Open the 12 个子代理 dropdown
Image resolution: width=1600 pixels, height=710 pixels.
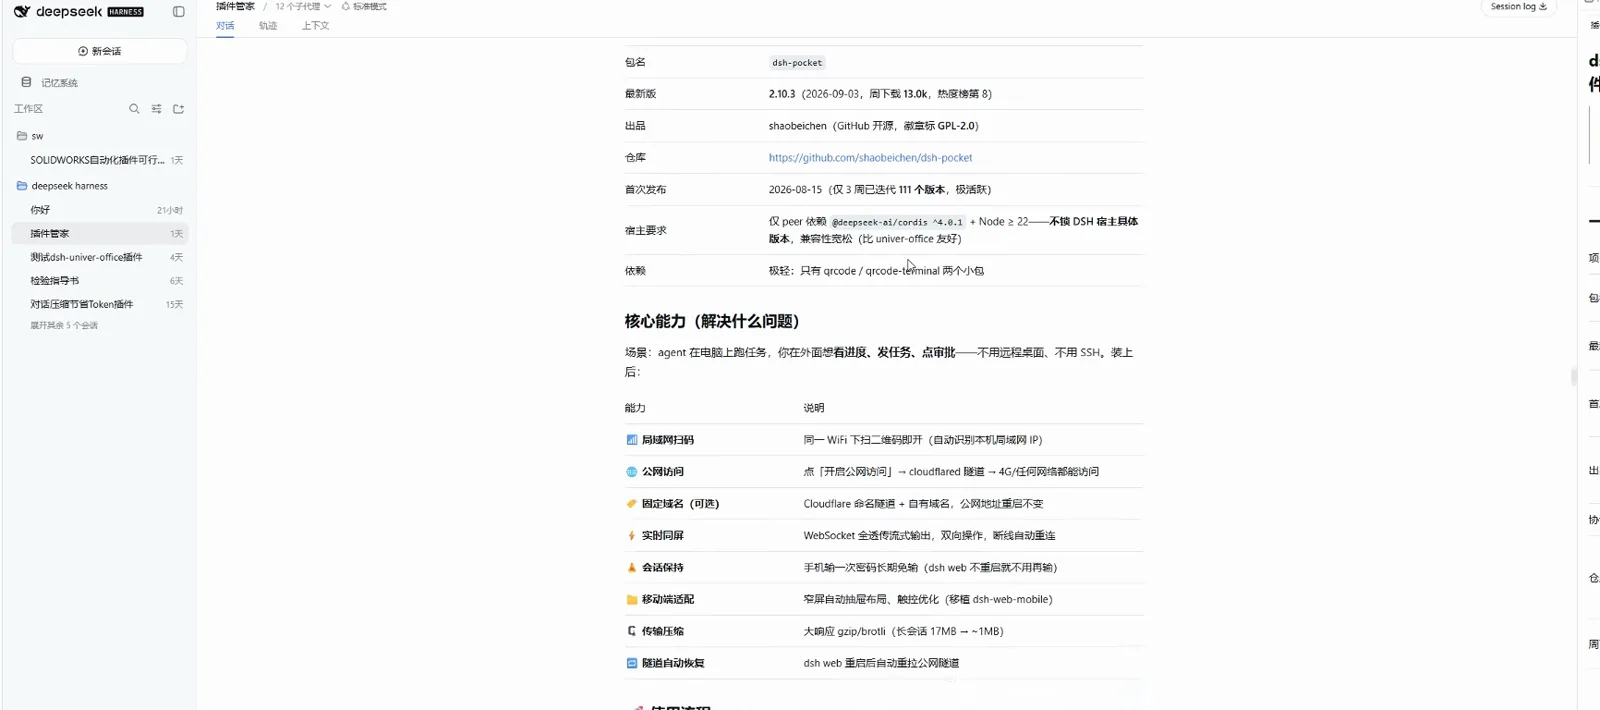(x=303, y=6)
